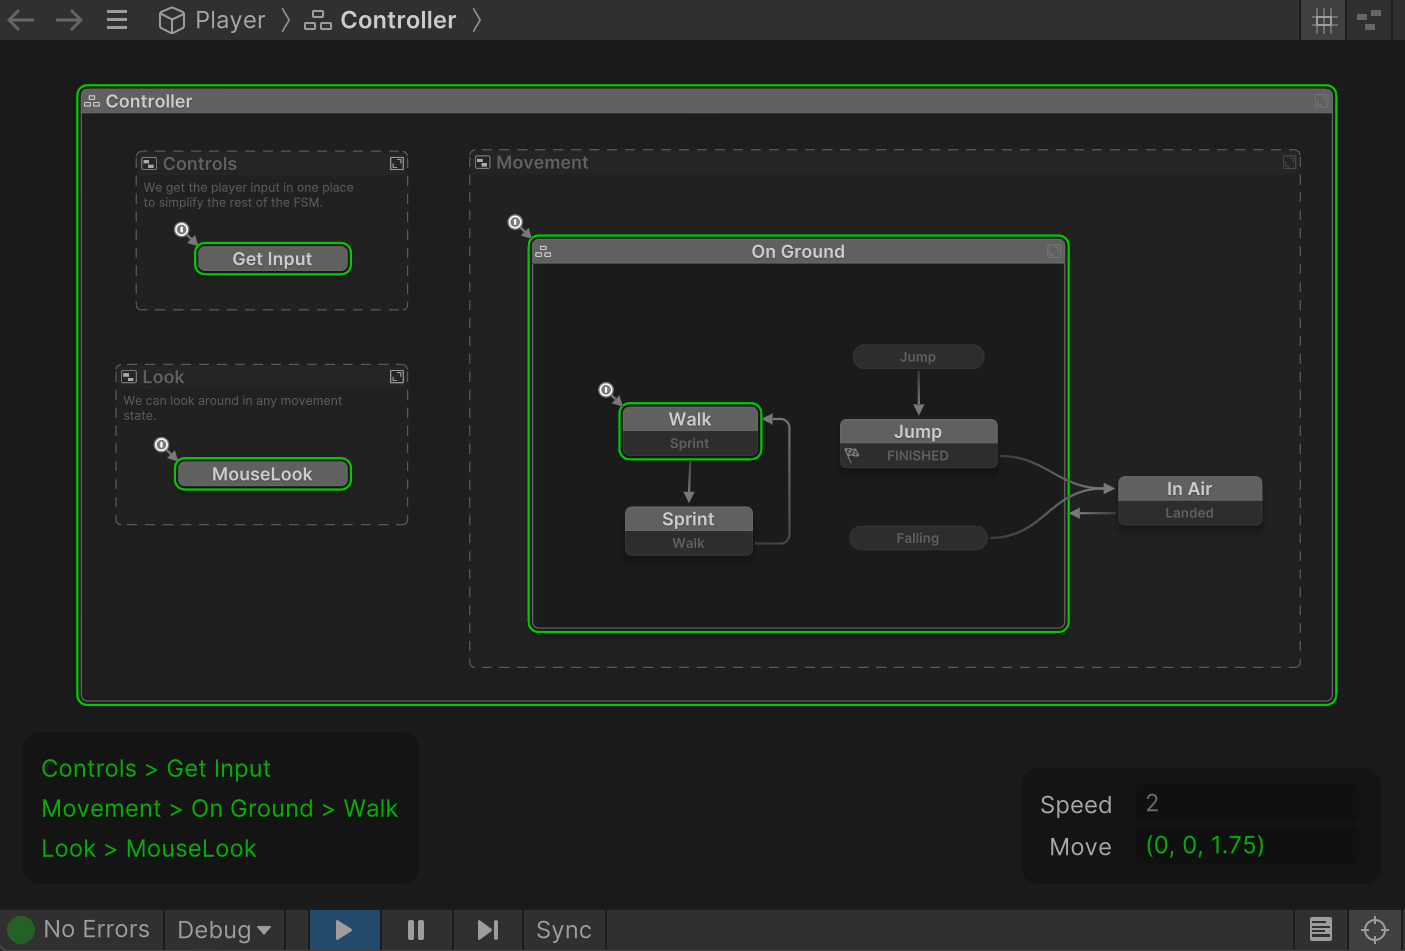The image size is (1405, 951).
Task: Click the On Ground hierarchy icon
Action: click(543, 252)
